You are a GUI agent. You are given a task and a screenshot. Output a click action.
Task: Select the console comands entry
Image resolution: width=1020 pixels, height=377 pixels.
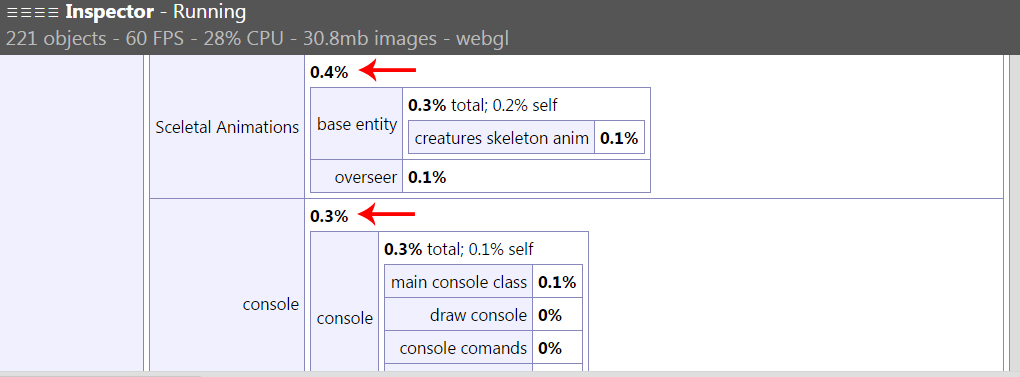(x=463, y=348)
